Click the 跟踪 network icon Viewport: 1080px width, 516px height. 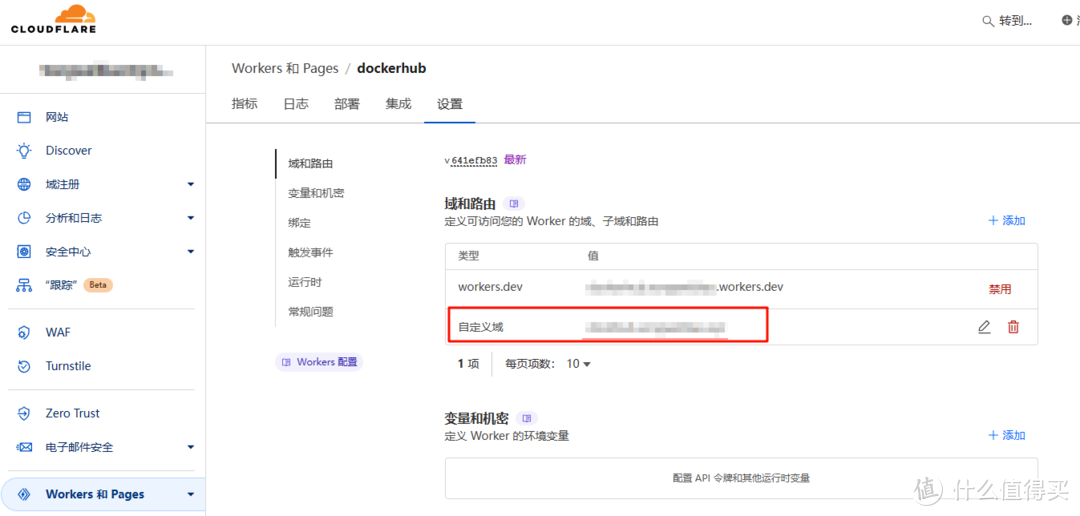24,285
